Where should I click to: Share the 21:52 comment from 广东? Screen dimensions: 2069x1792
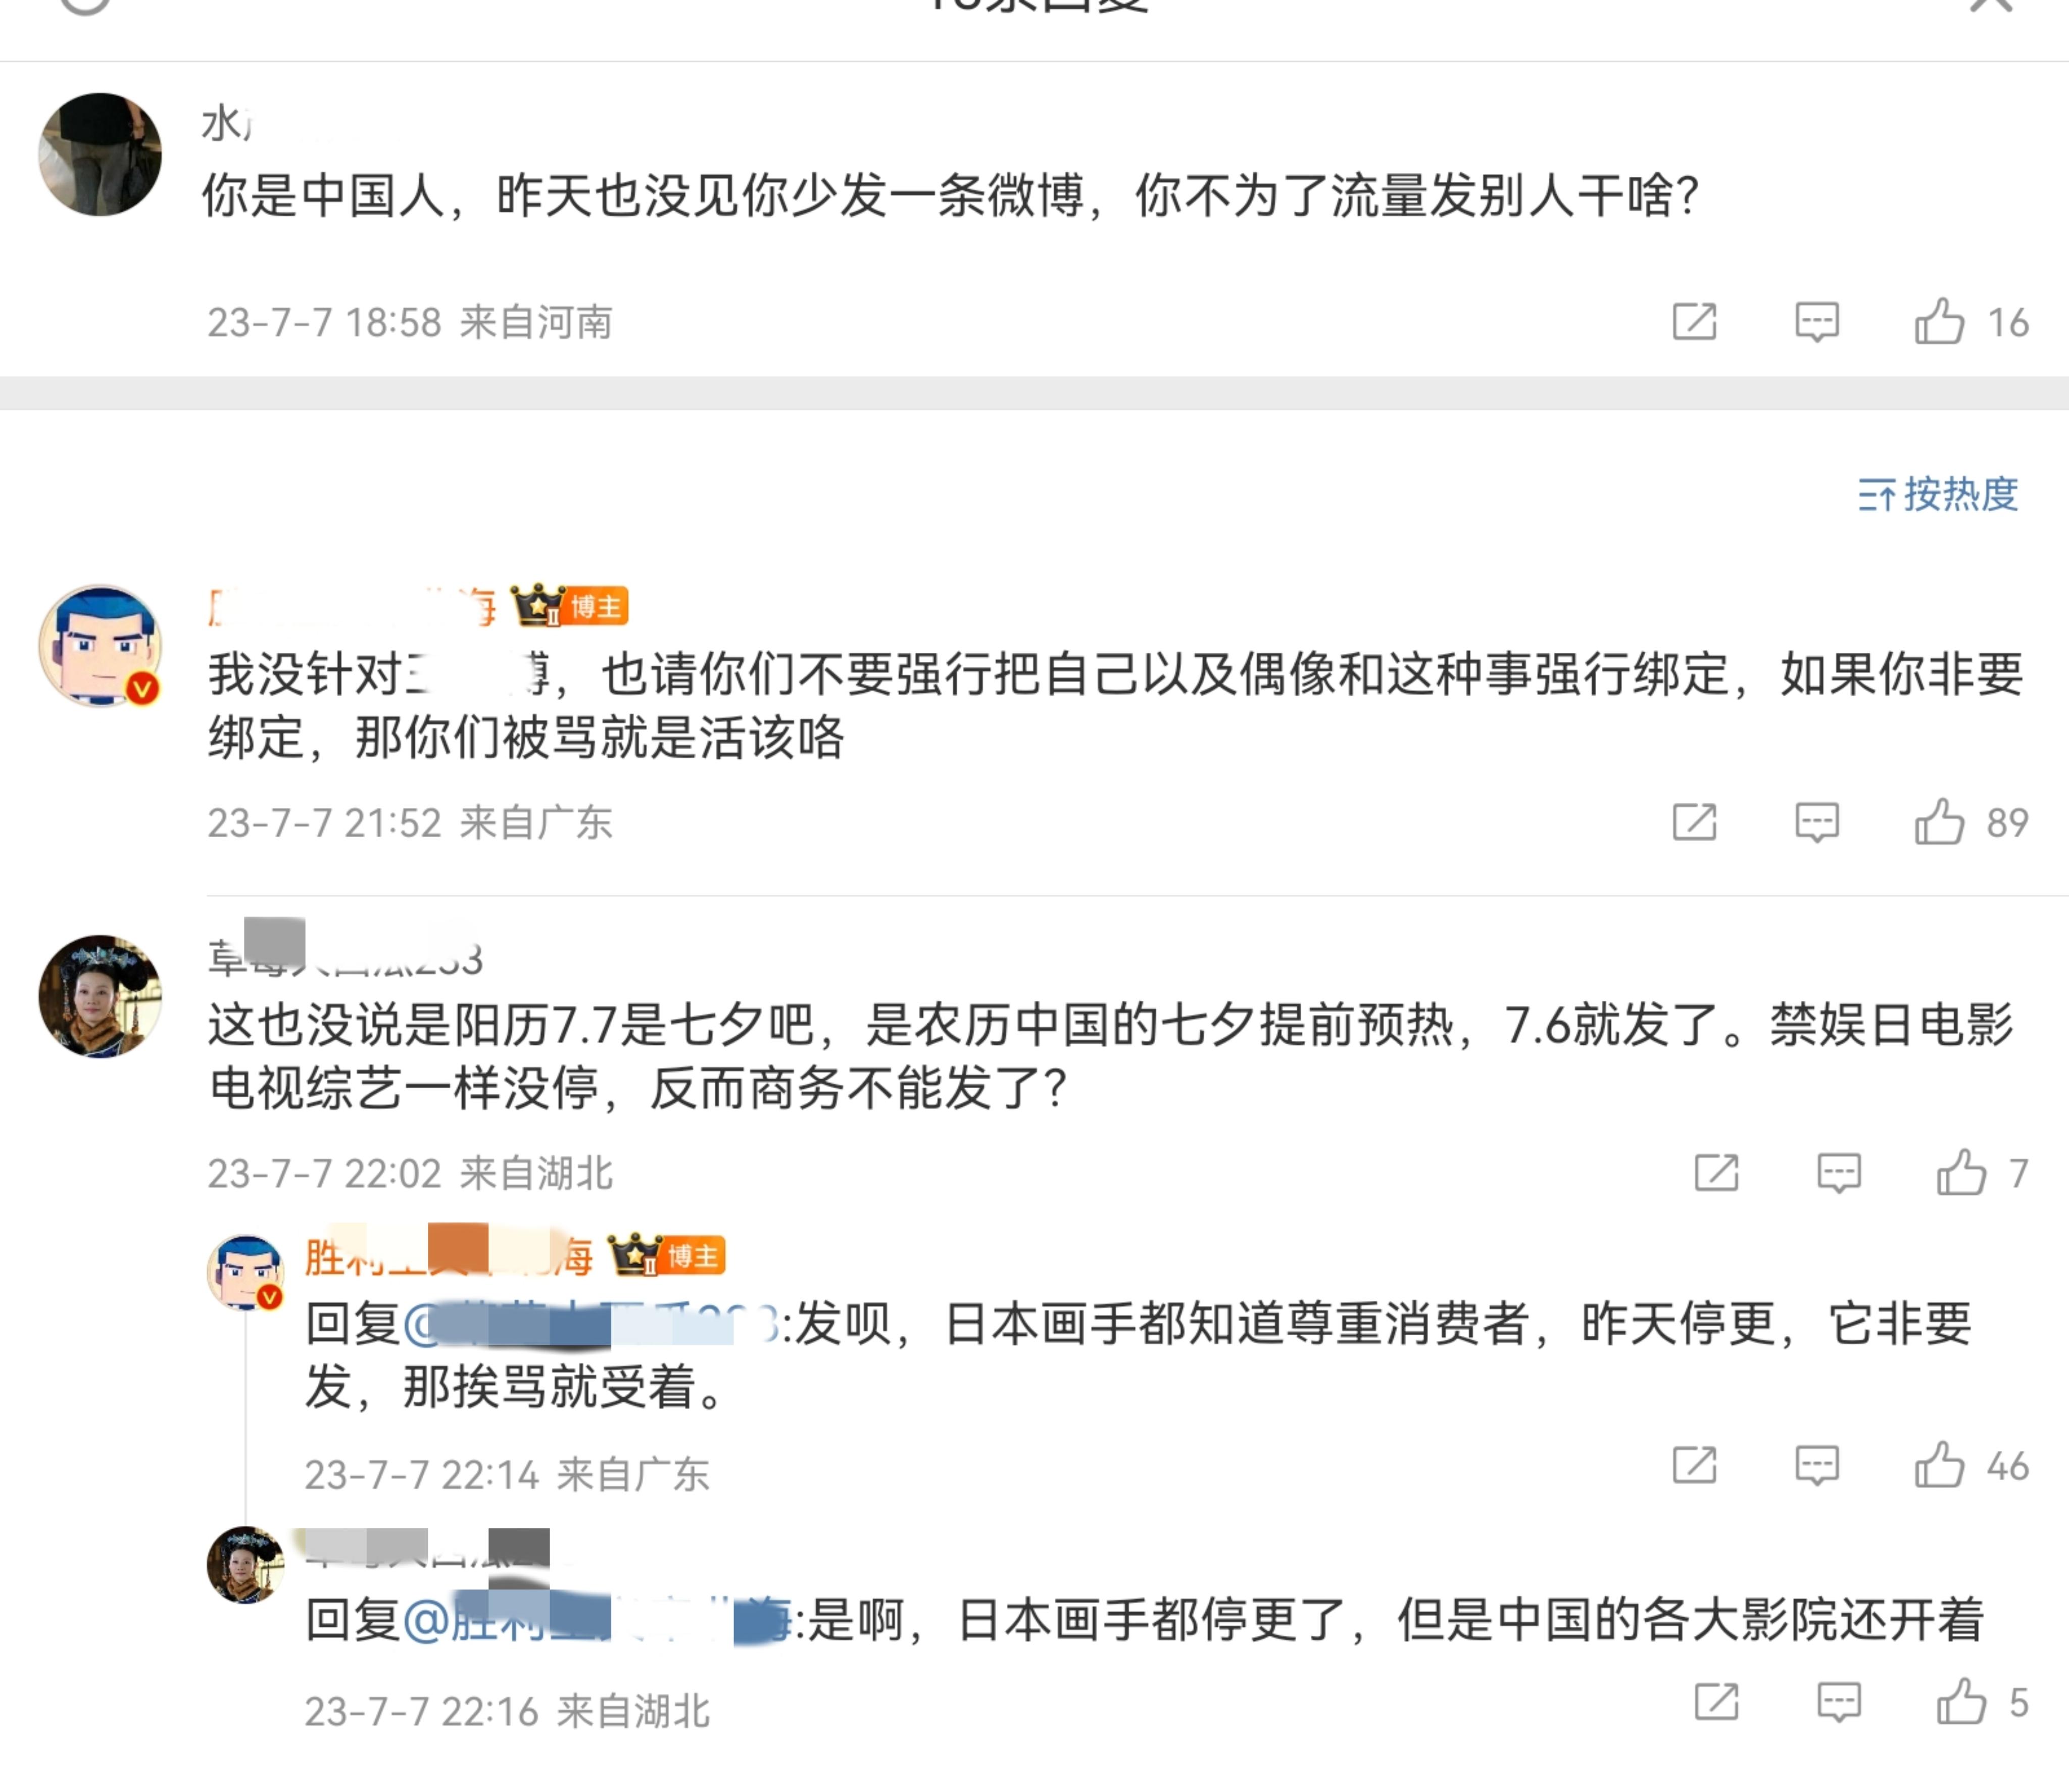point(1694,822)
